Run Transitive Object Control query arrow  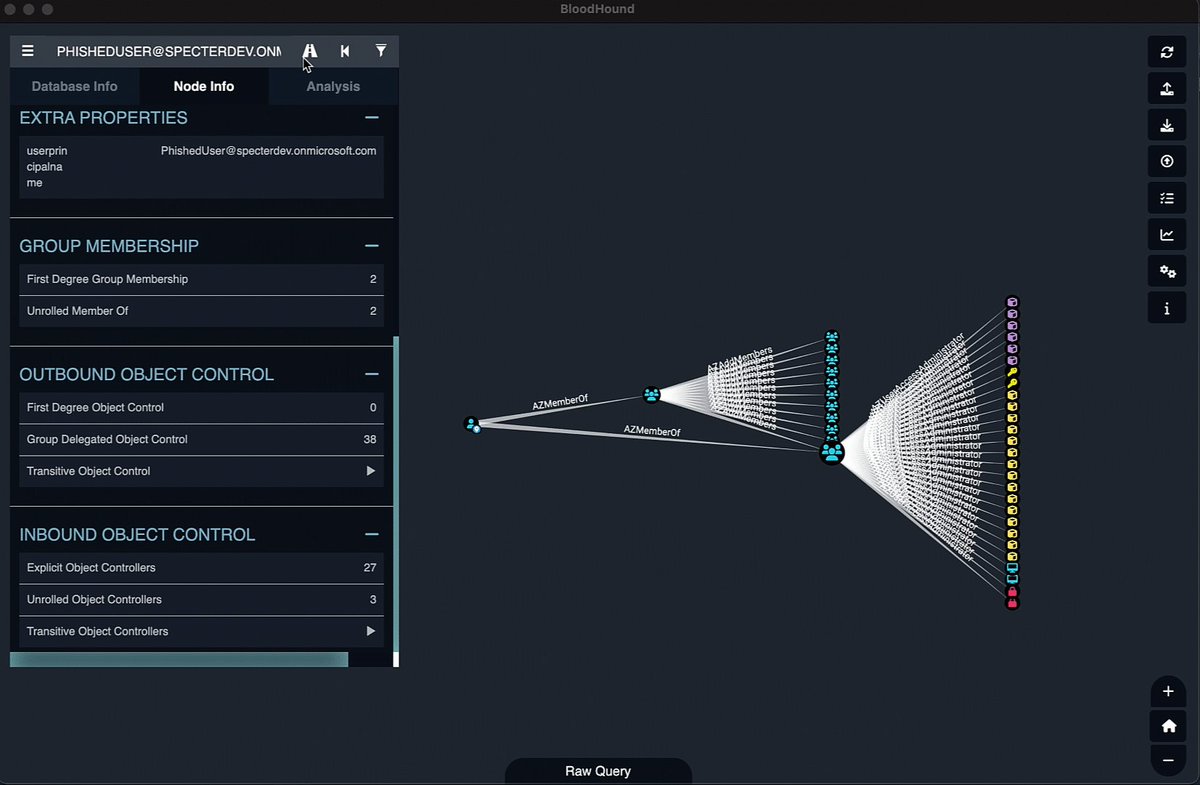(x=371, y=471)
